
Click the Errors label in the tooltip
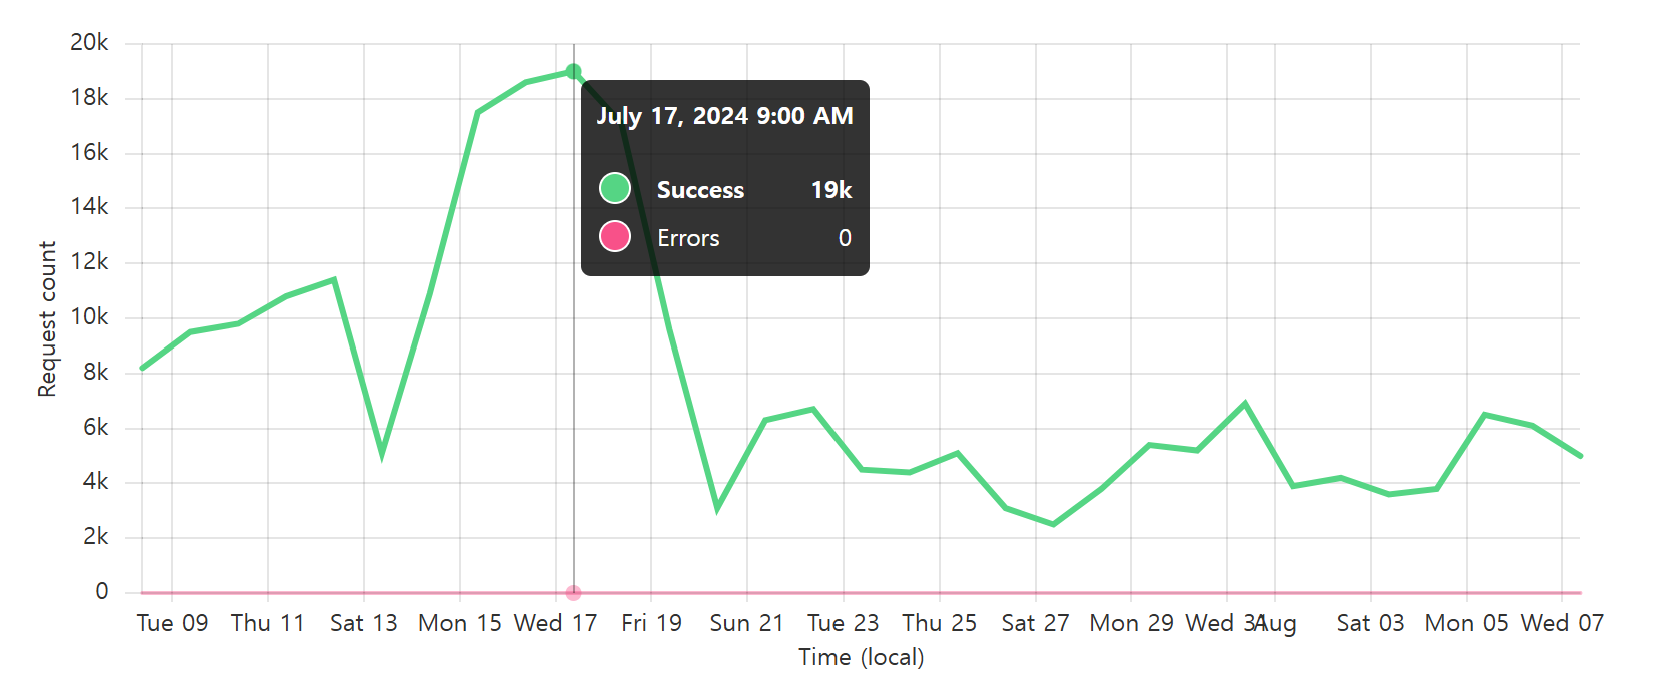pos(688,238)
